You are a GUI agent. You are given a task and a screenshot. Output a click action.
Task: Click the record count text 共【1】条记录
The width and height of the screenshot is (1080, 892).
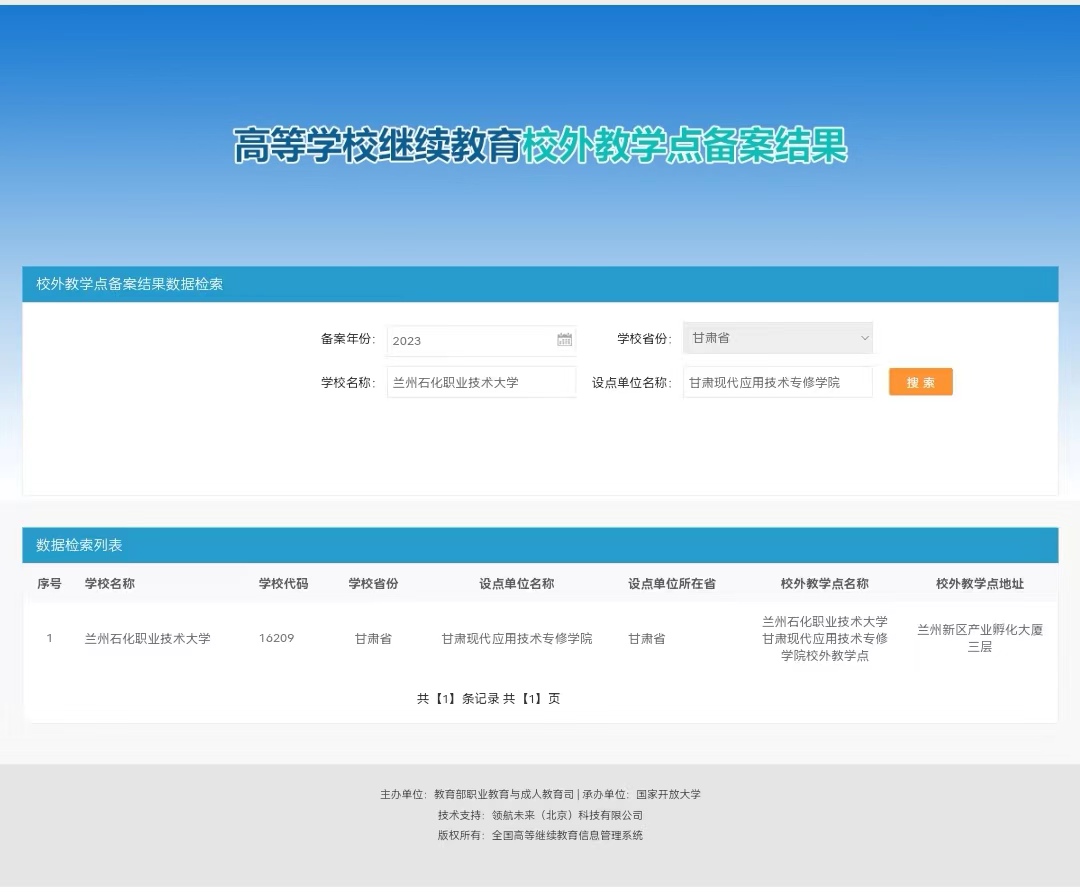click(458, 698)
